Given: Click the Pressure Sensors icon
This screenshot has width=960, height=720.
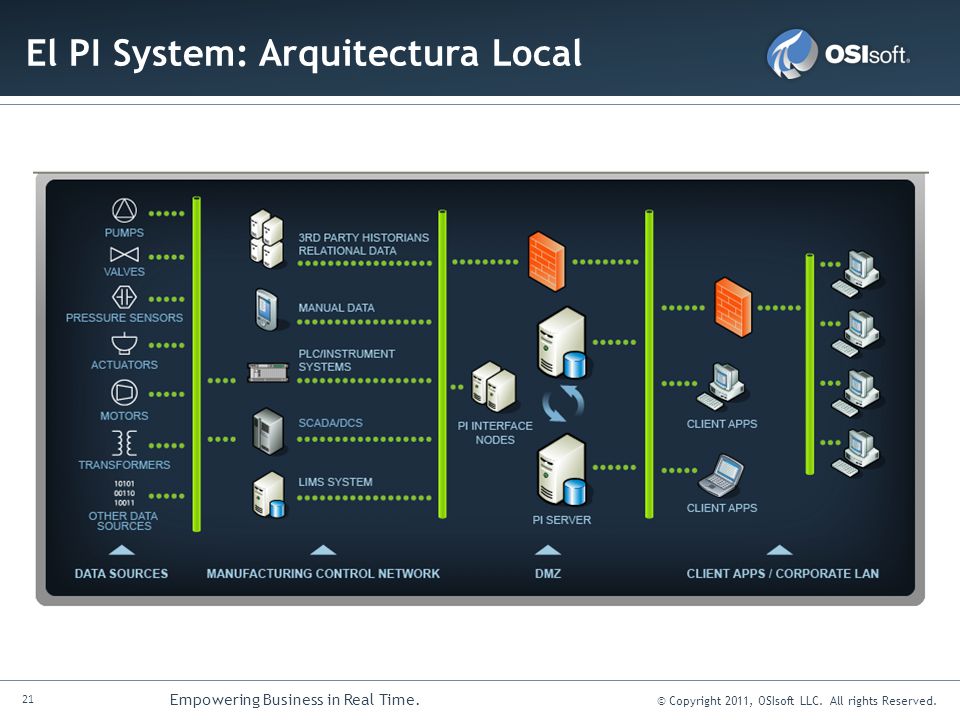Looking at the screenshot, I should (x=124, y=298).
